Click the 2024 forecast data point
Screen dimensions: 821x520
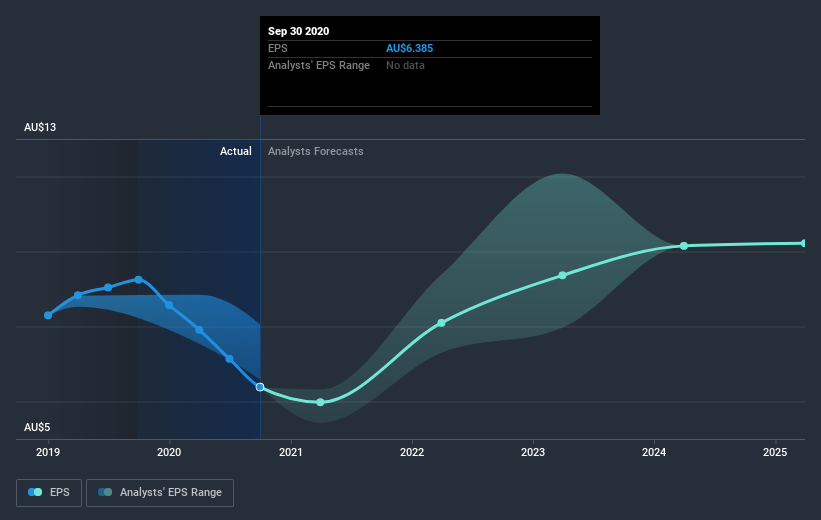tap(684, 246)
